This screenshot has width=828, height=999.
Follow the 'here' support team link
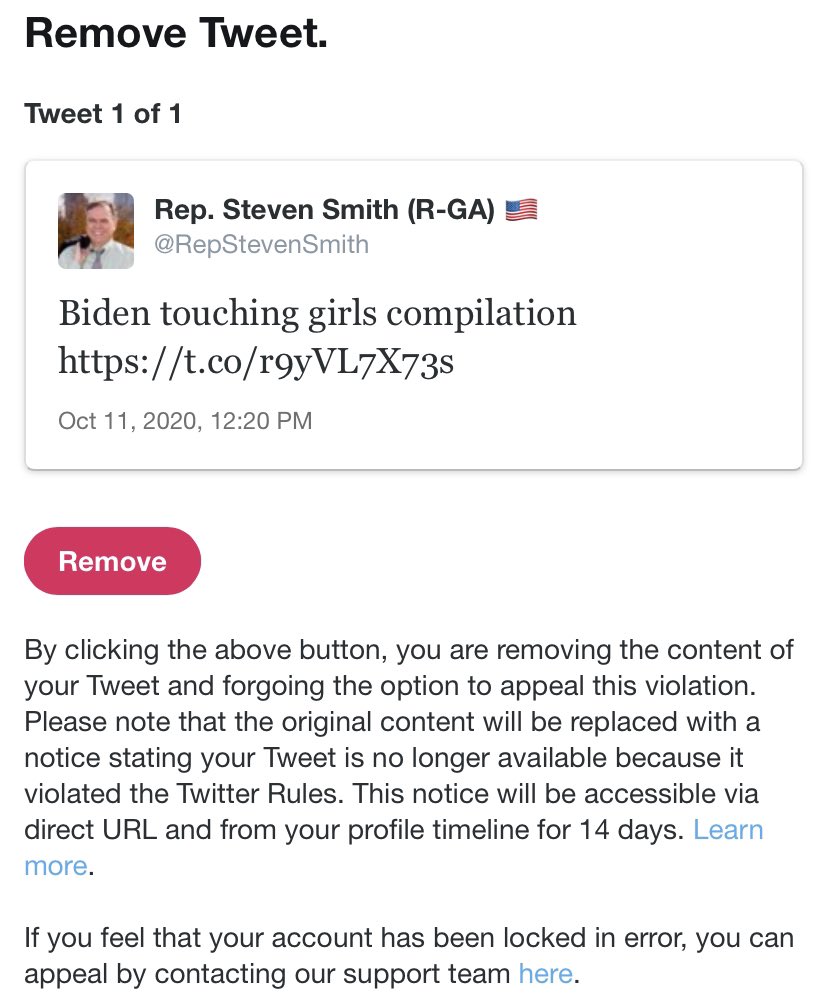[545, 974]
